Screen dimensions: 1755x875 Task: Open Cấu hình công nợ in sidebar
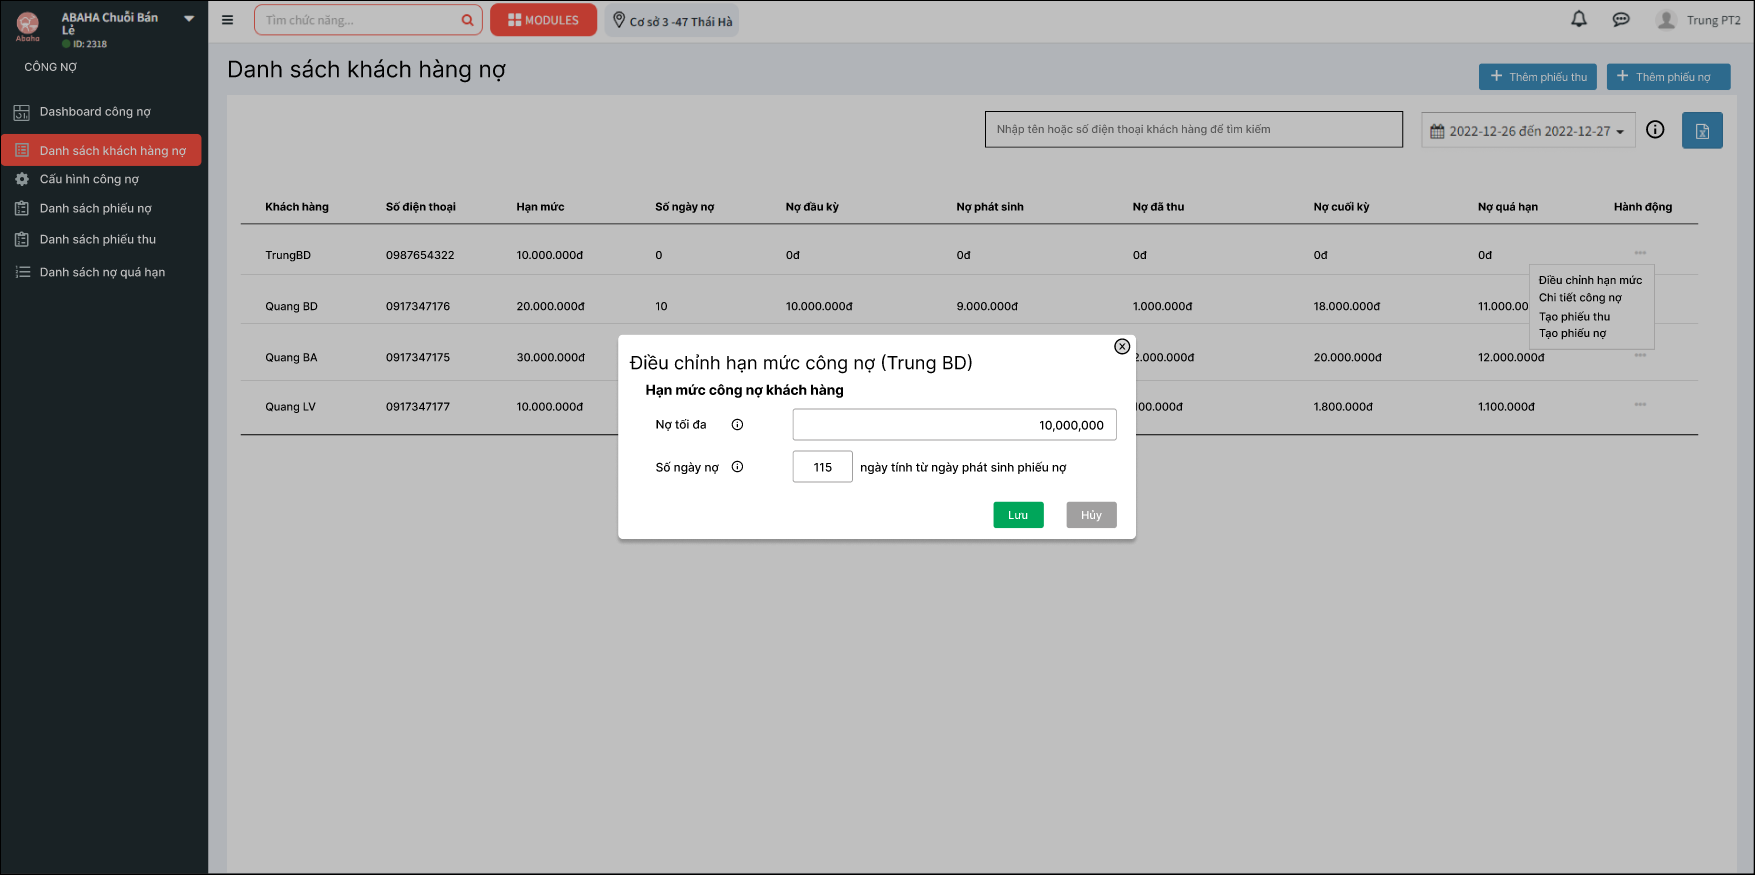pos(89,179)
